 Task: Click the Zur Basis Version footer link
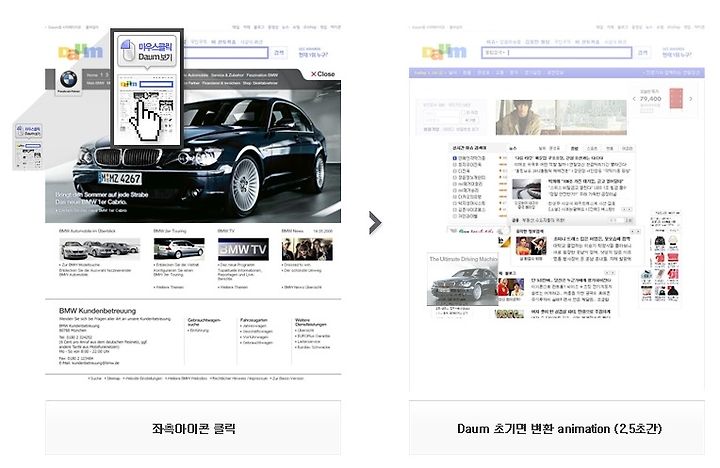tap(287, 378)
